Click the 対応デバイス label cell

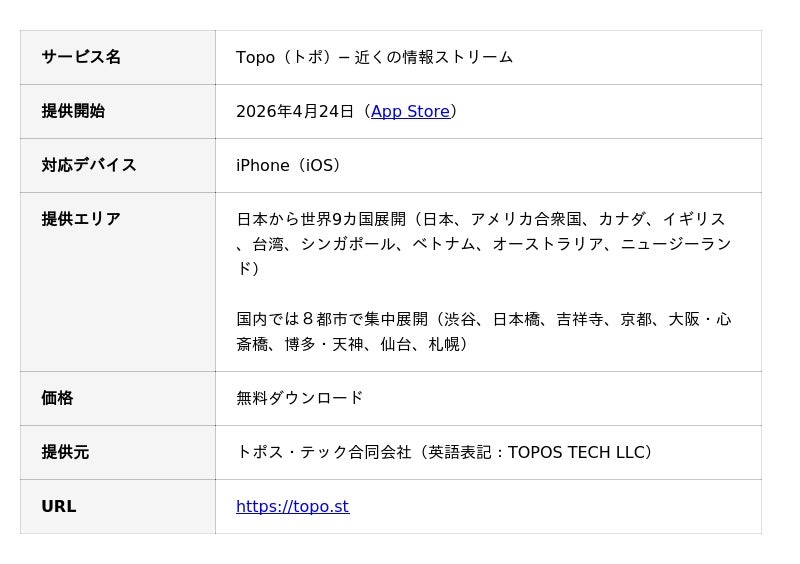[x=89, y=166]
